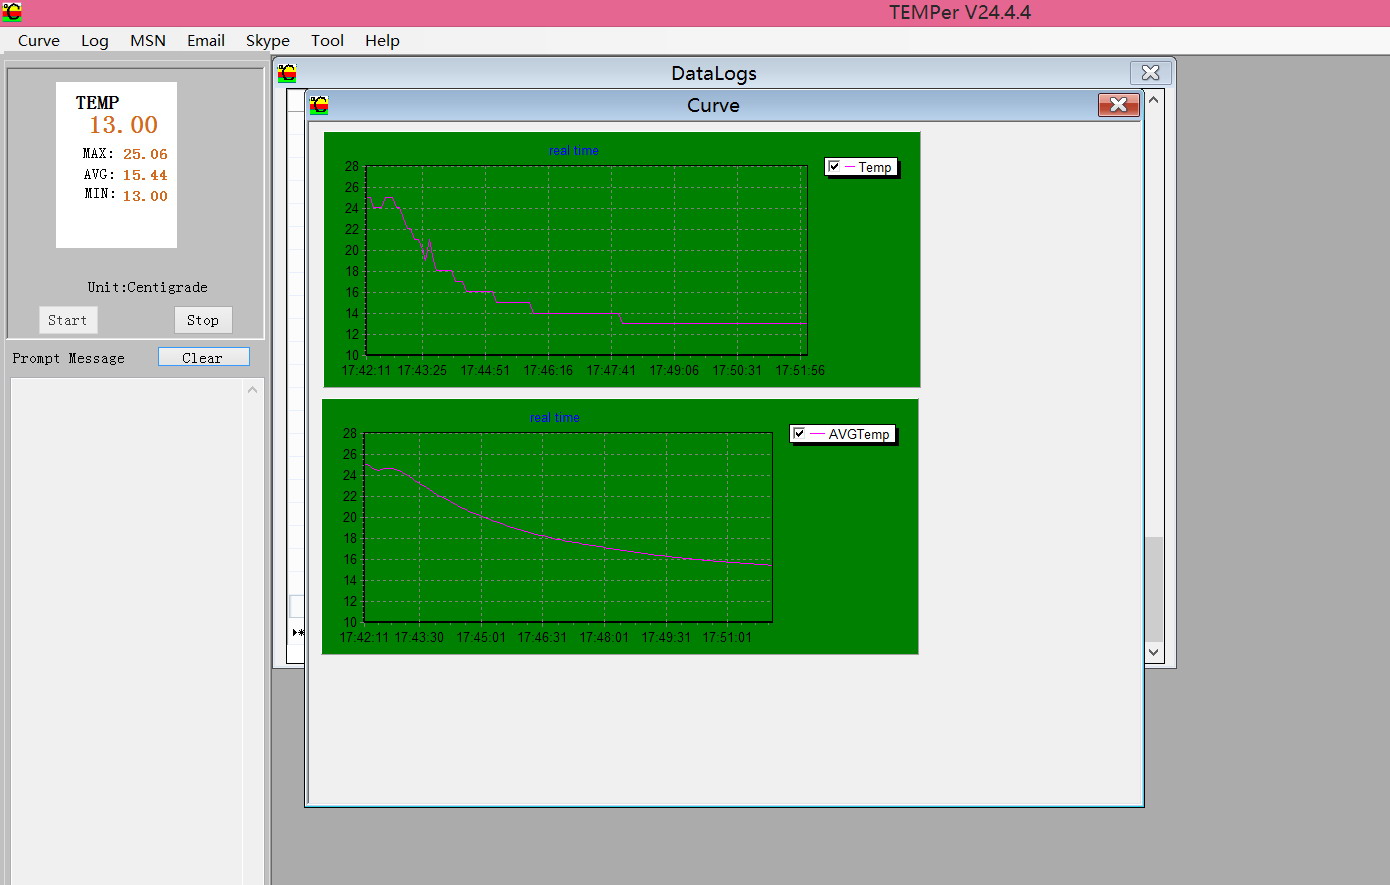Viewport: 1390px width, 885px height.
Task: Click the DataLogs vertical scrollbar thumb
Action: 1154,589
